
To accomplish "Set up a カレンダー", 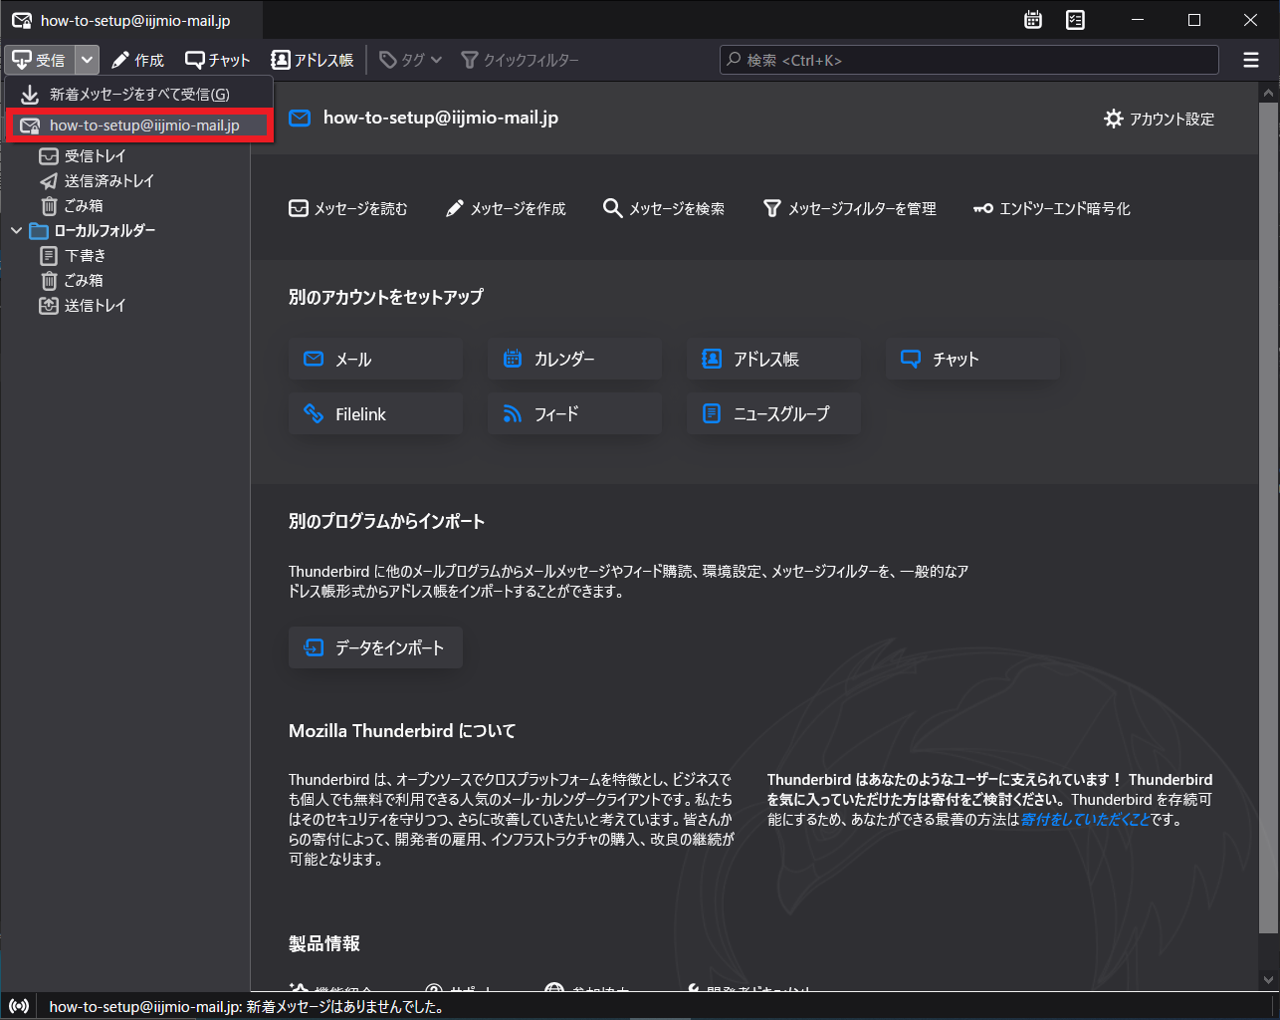I will (x=575, y=359).
